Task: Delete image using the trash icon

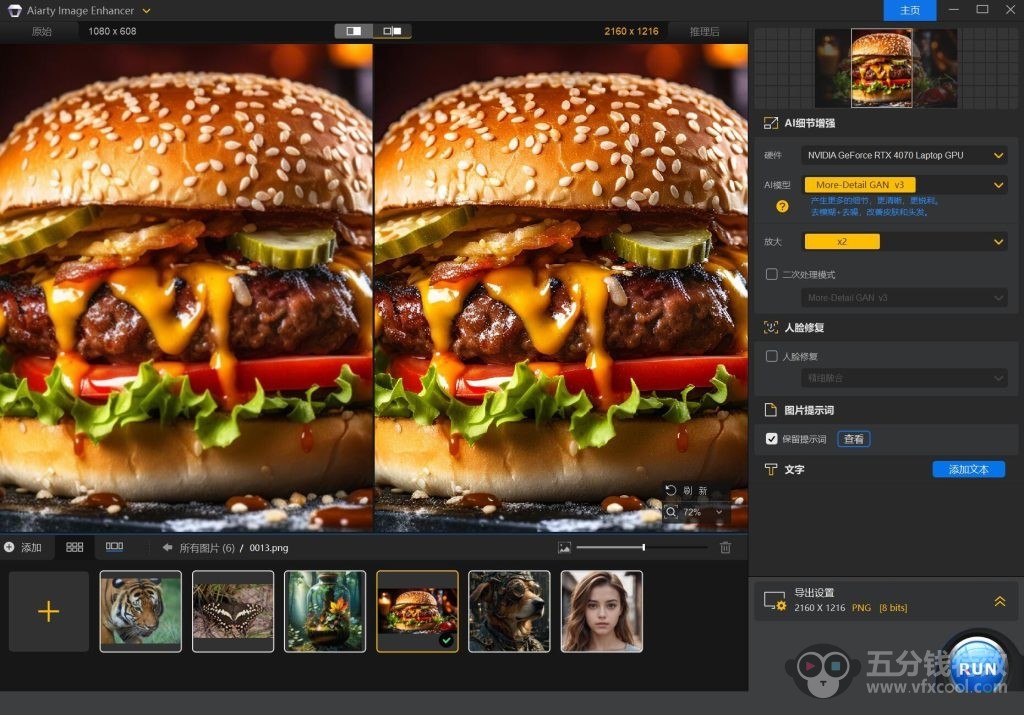Action: coord(726,548)
